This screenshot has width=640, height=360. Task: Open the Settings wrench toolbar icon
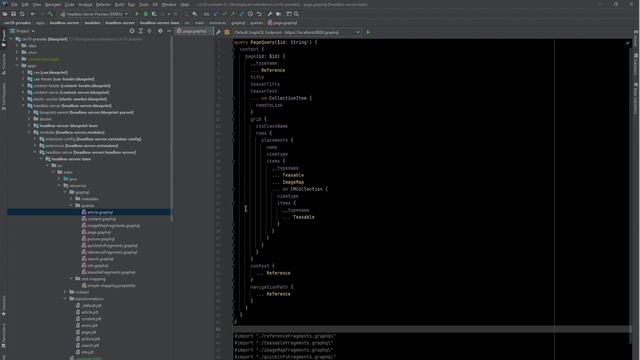click(x=270, y=14)
